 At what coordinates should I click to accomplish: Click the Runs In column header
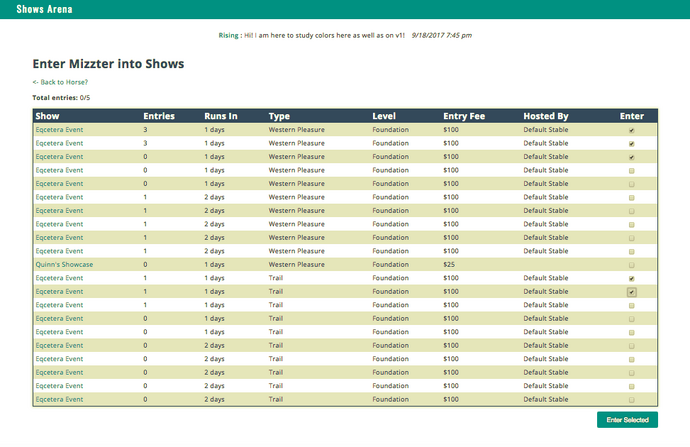click(220, 116)
